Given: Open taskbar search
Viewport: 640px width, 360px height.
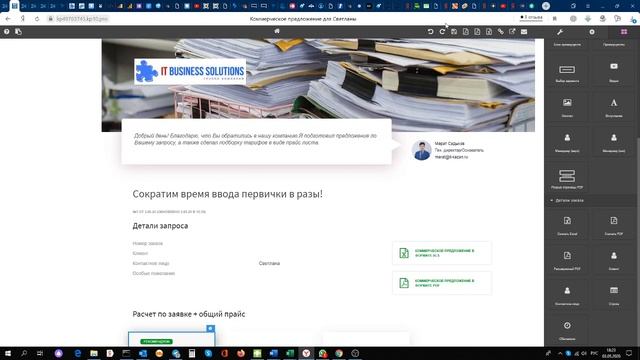Looking at the screenshot, I should [x=24, y=353].
